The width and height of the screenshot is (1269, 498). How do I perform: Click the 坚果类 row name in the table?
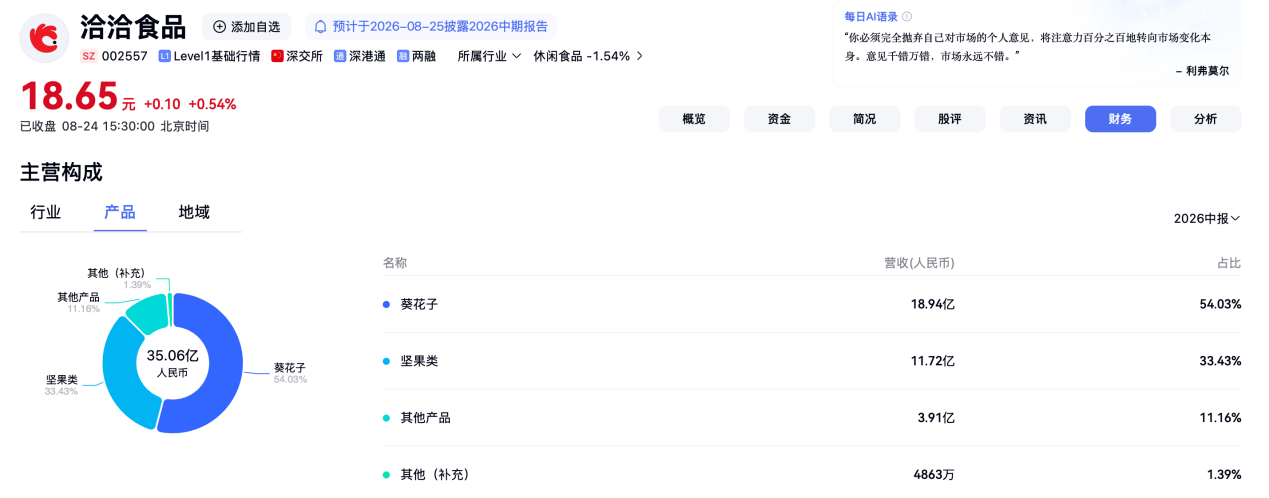click(419, 361)
